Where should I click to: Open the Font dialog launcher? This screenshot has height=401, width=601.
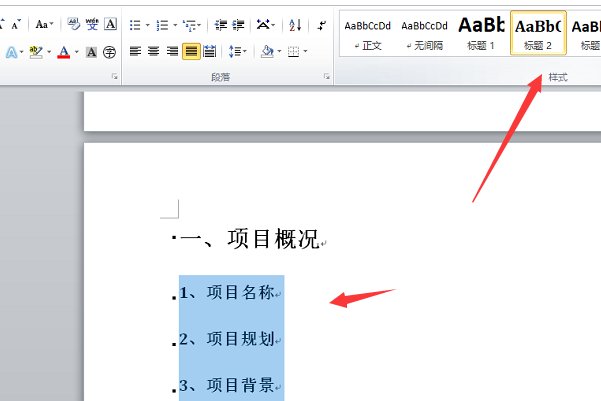tap(115, 77)
